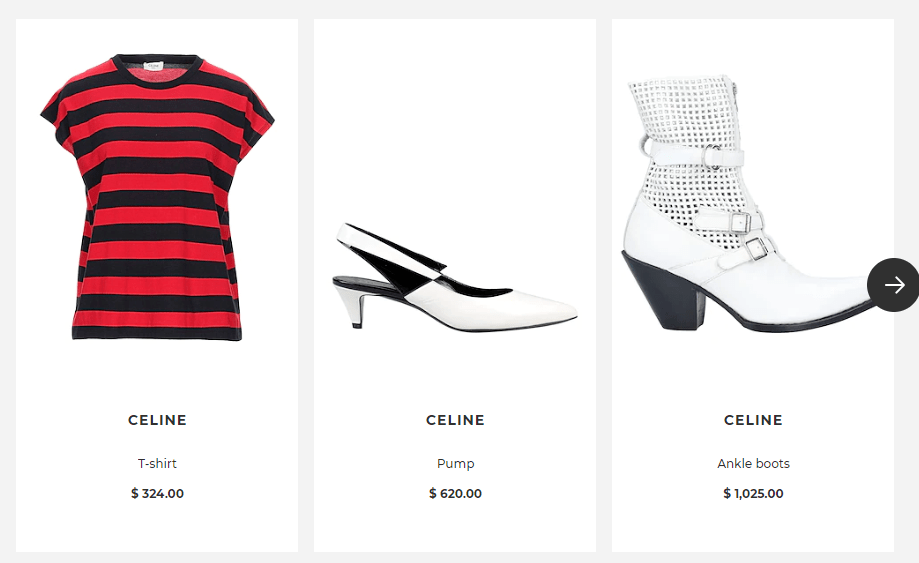
Task: Select the Ankle boots product title
Action: tap(753, 463)
